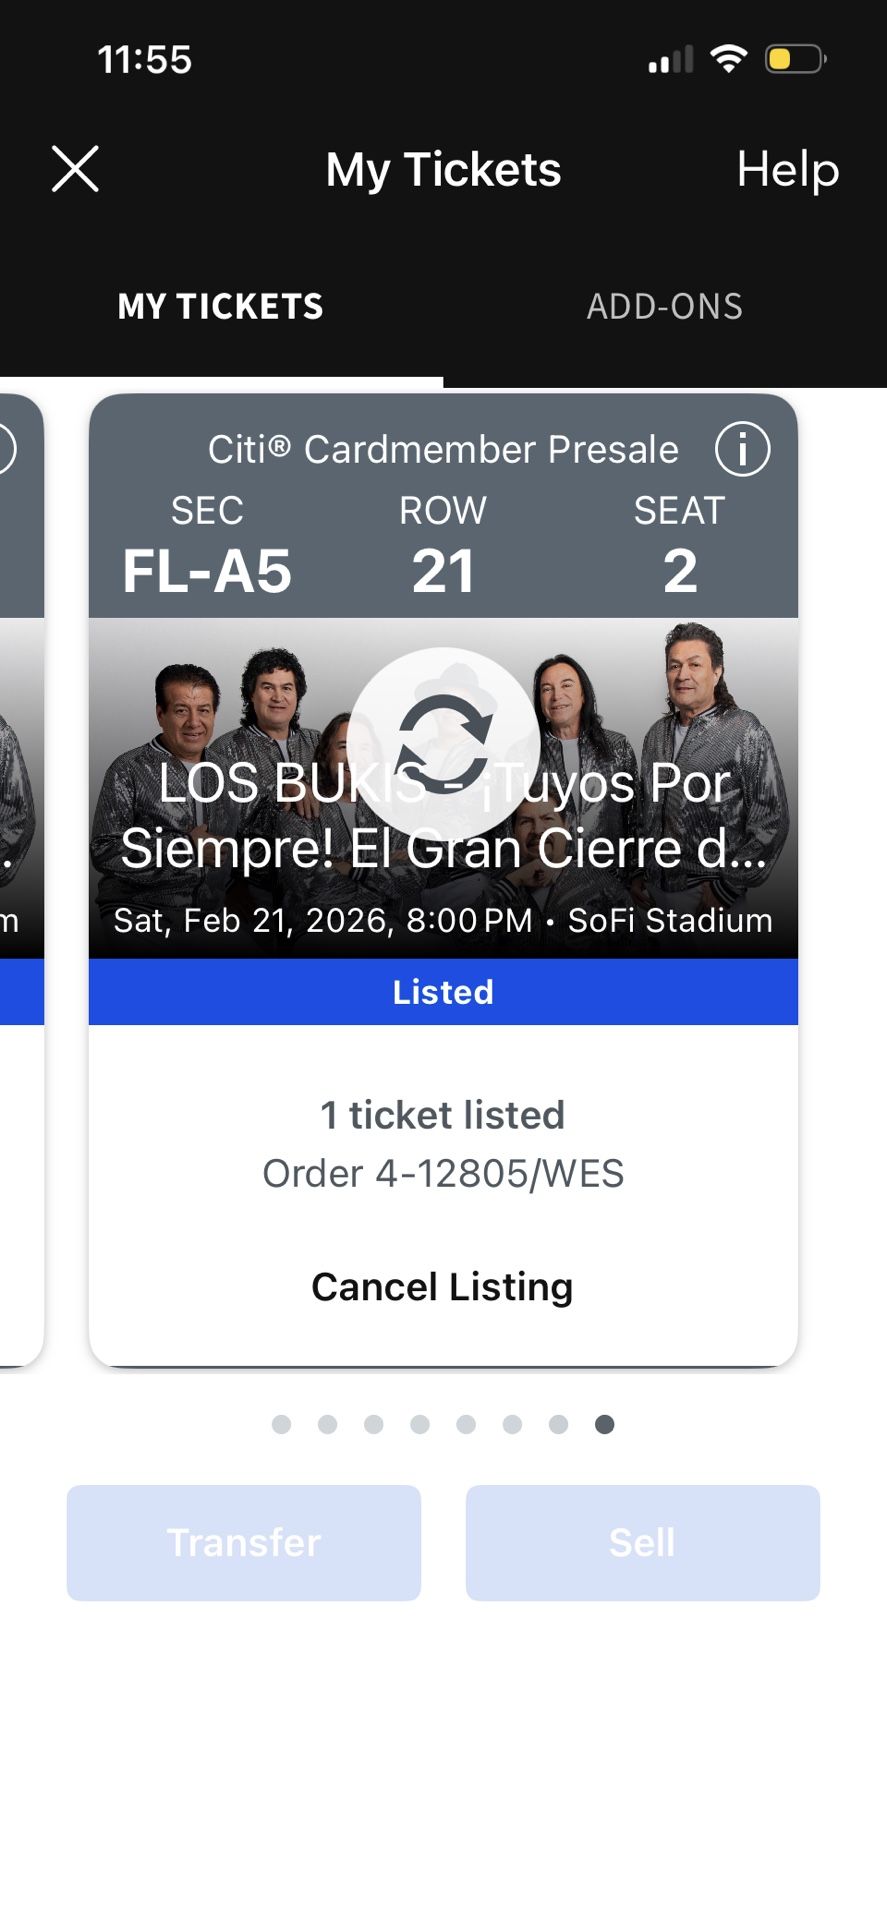Viewport: 887px width, 1920px height.
Task: Tap the blue Listed status banner
Action: (443, 992)
